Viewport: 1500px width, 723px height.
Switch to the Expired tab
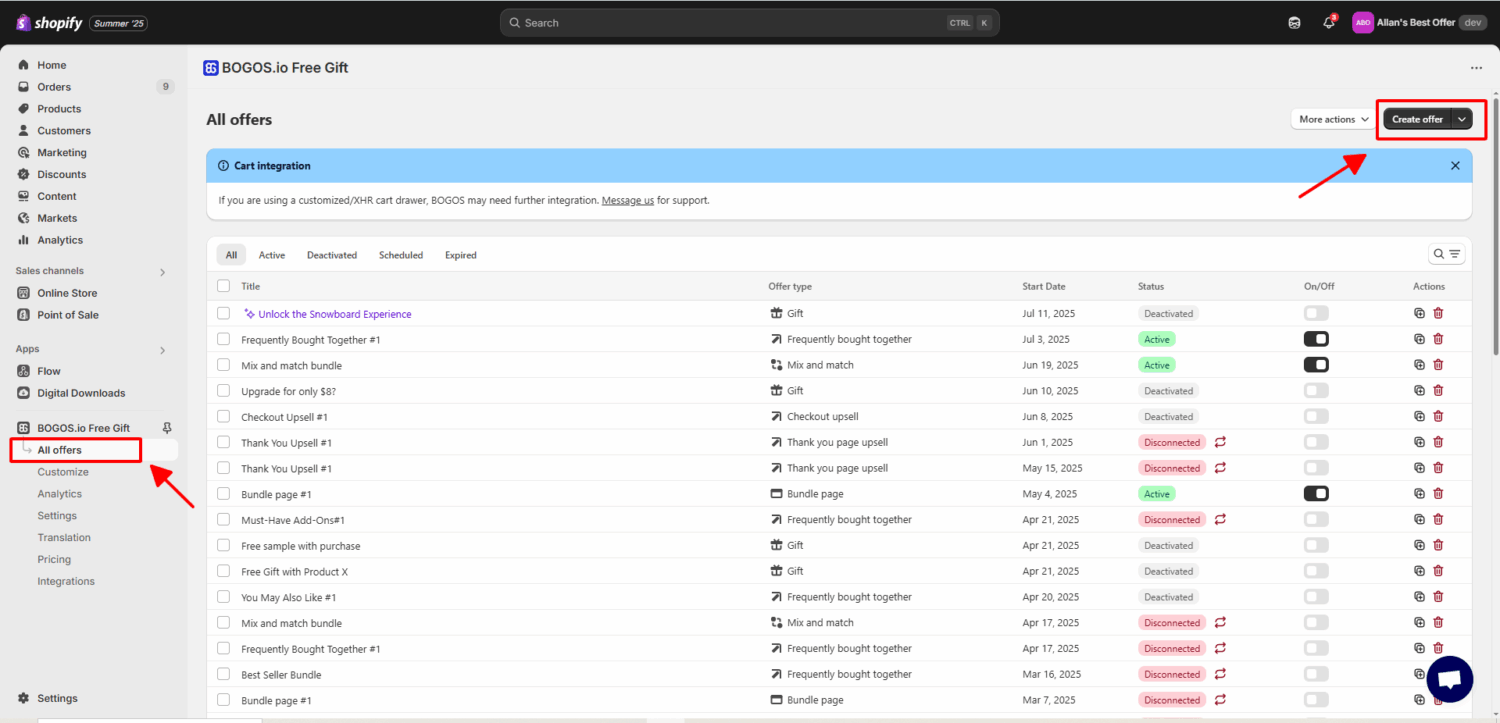[x=461, y=255]
